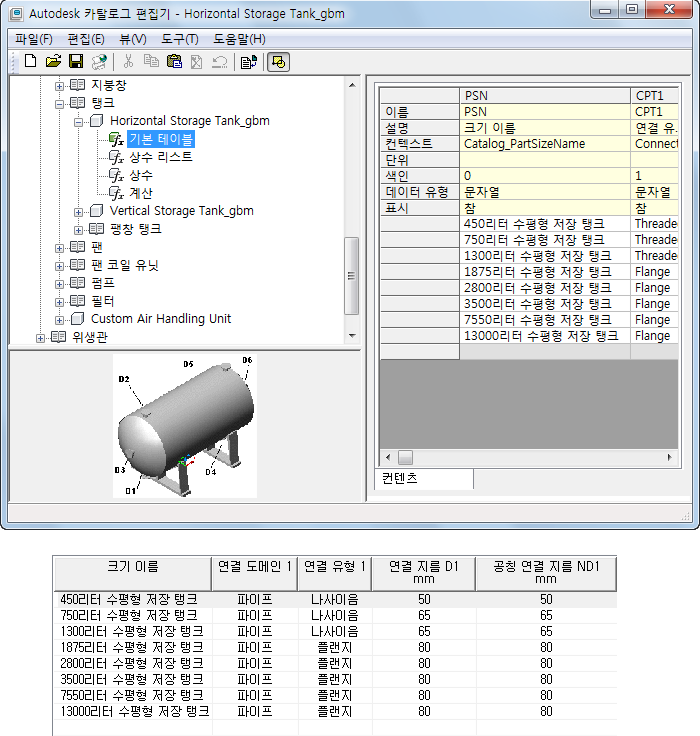Expand the Custom Air Handling Unit node

(59, 321)
